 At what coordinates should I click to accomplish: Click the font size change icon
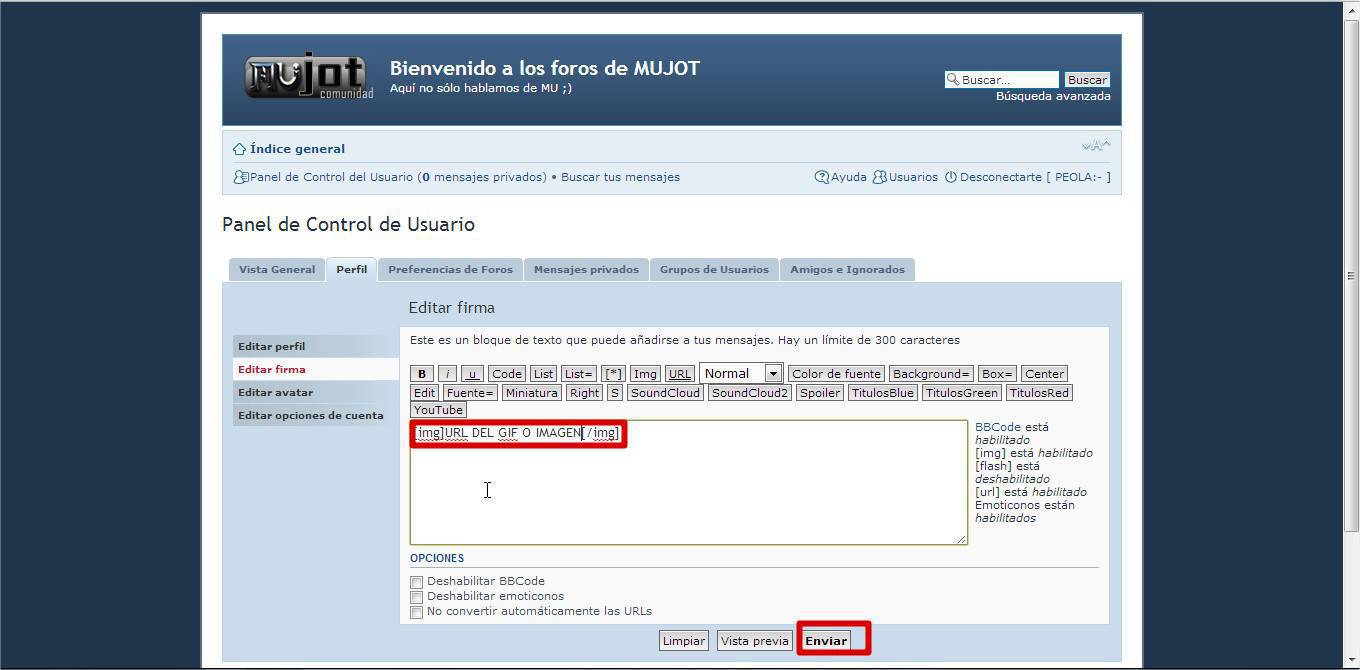(x=1095, y=146)
